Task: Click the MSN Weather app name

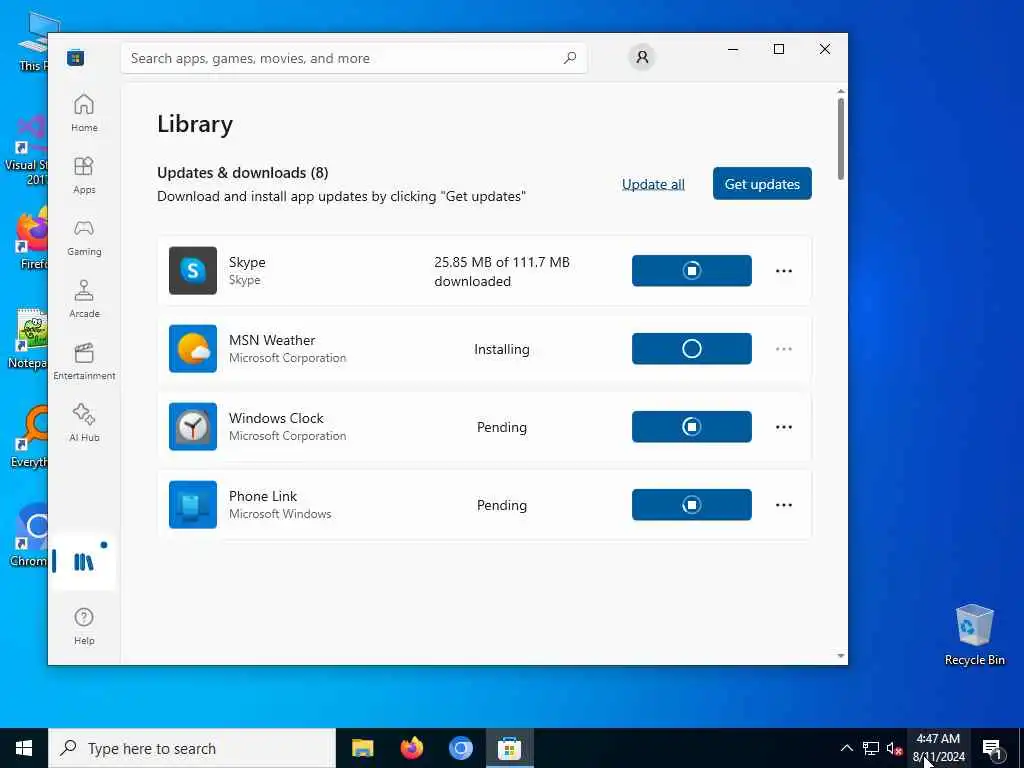Action: click(x=272, y=340)
